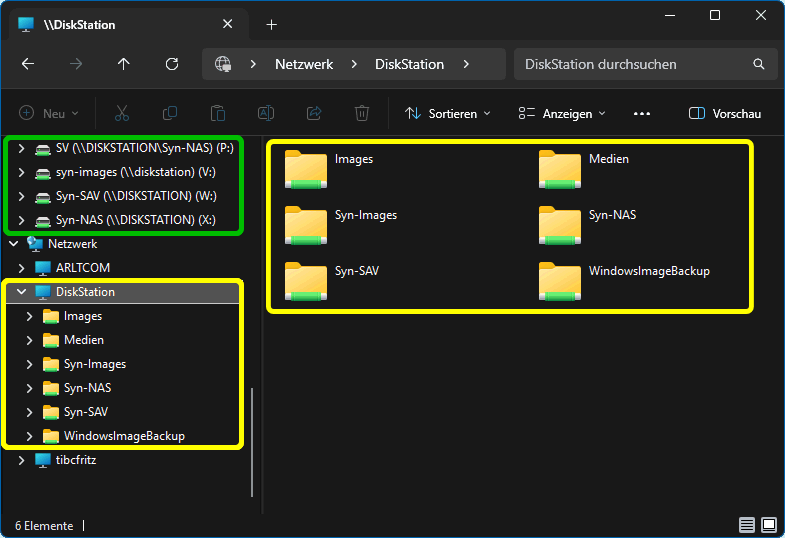Open the Anzeigen dropdown menu
Image resolution: width=785 pixels, height=538 pixels.
click(x=562, y=113)
